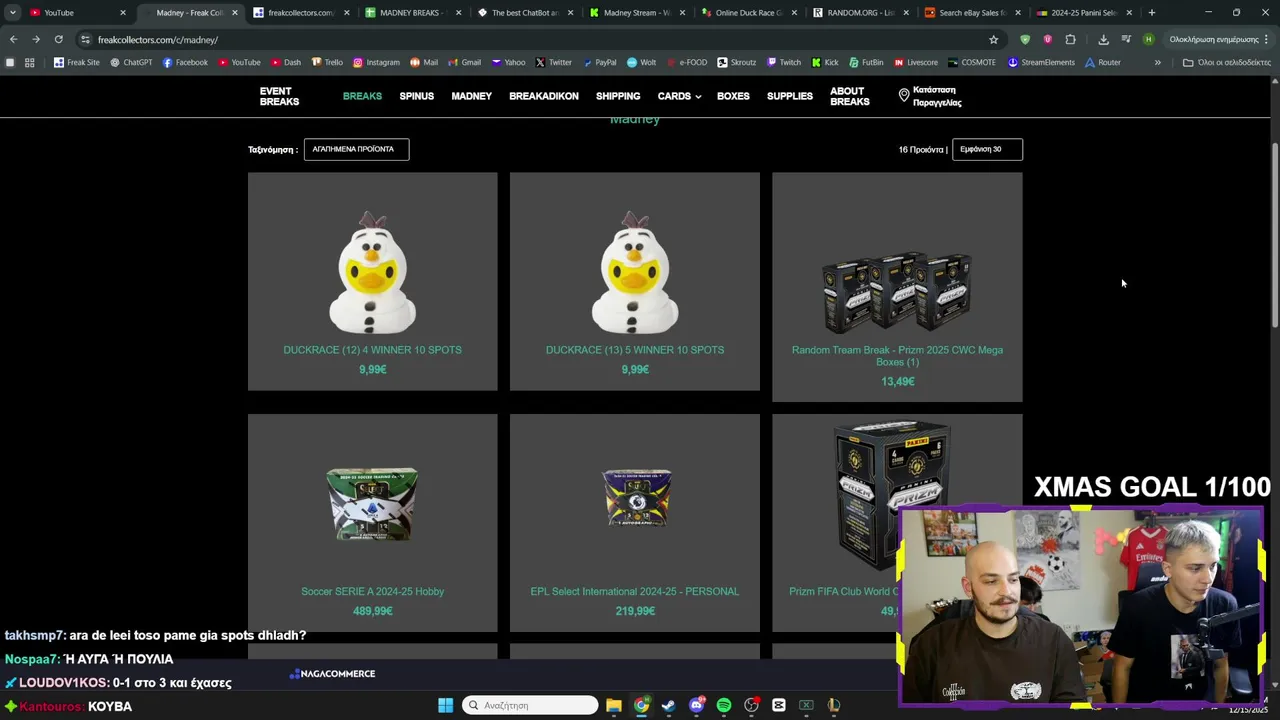Go back to previous page
Viewport: 1280px width, 720px height.
[13, 39]
